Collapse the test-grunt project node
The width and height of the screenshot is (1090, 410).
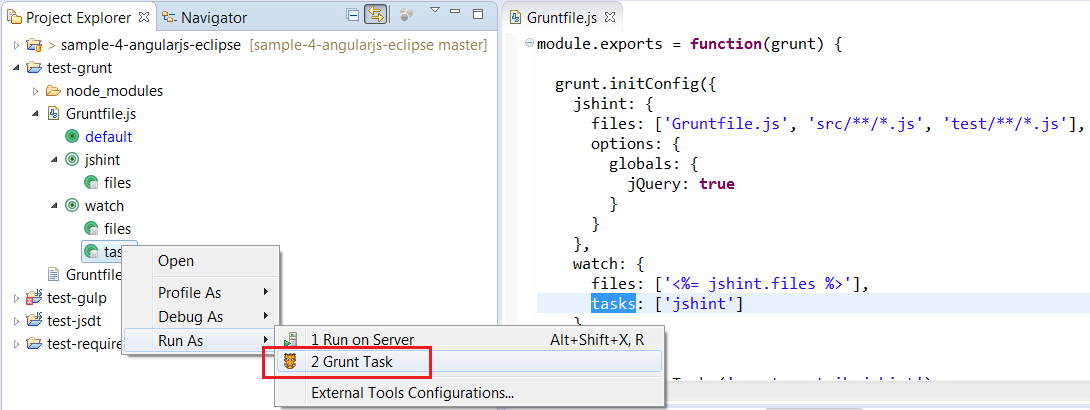click(16, 68)
